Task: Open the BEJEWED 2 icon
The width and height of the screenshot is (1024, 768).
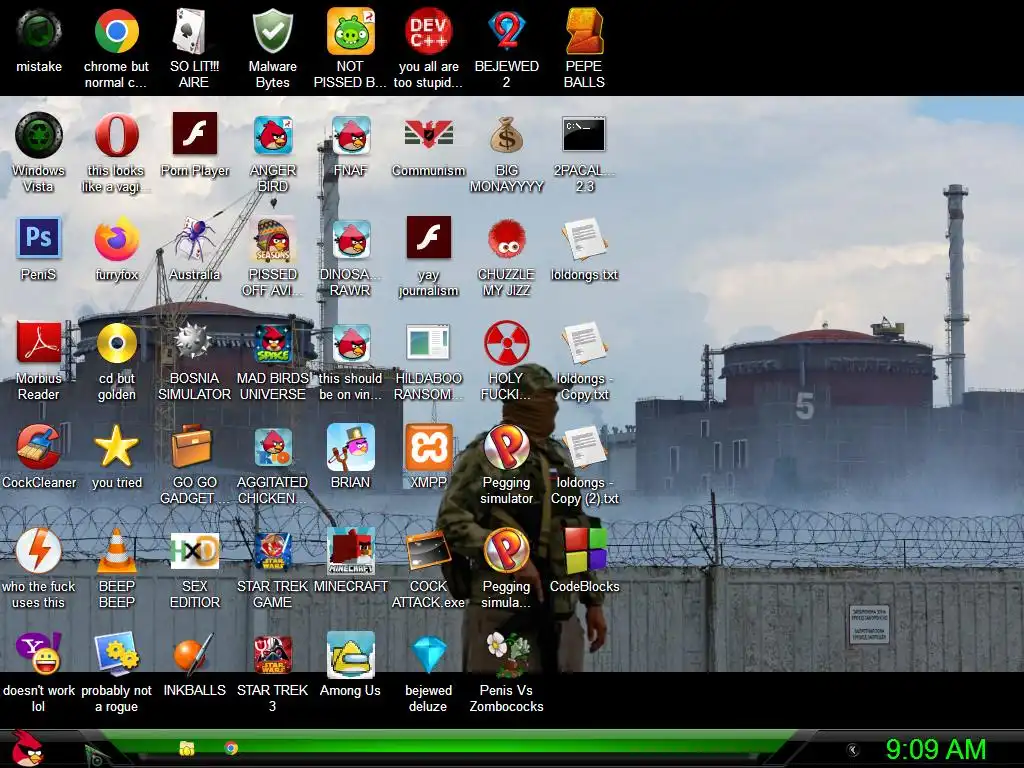Action: click(x=506, y=31)
